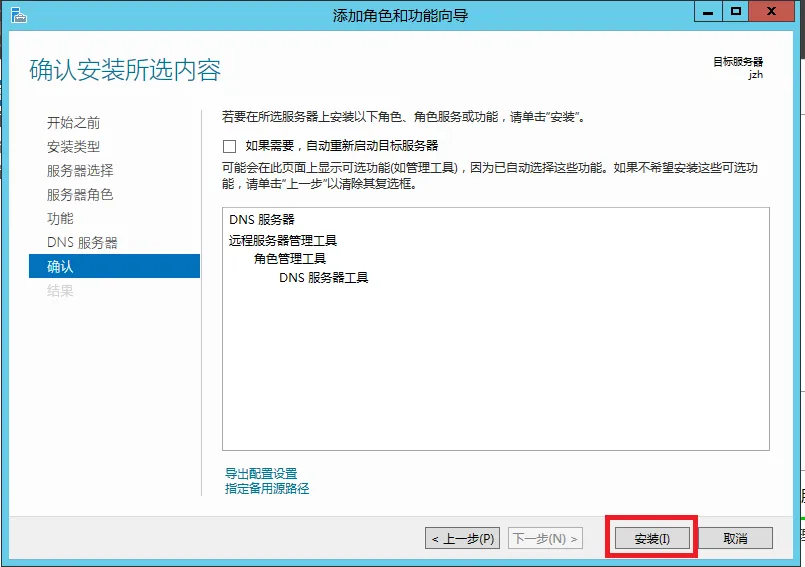The width and height of the screenshot is (805, 567).
Task: Maximize the wizard window
Action: click(736, 12)
